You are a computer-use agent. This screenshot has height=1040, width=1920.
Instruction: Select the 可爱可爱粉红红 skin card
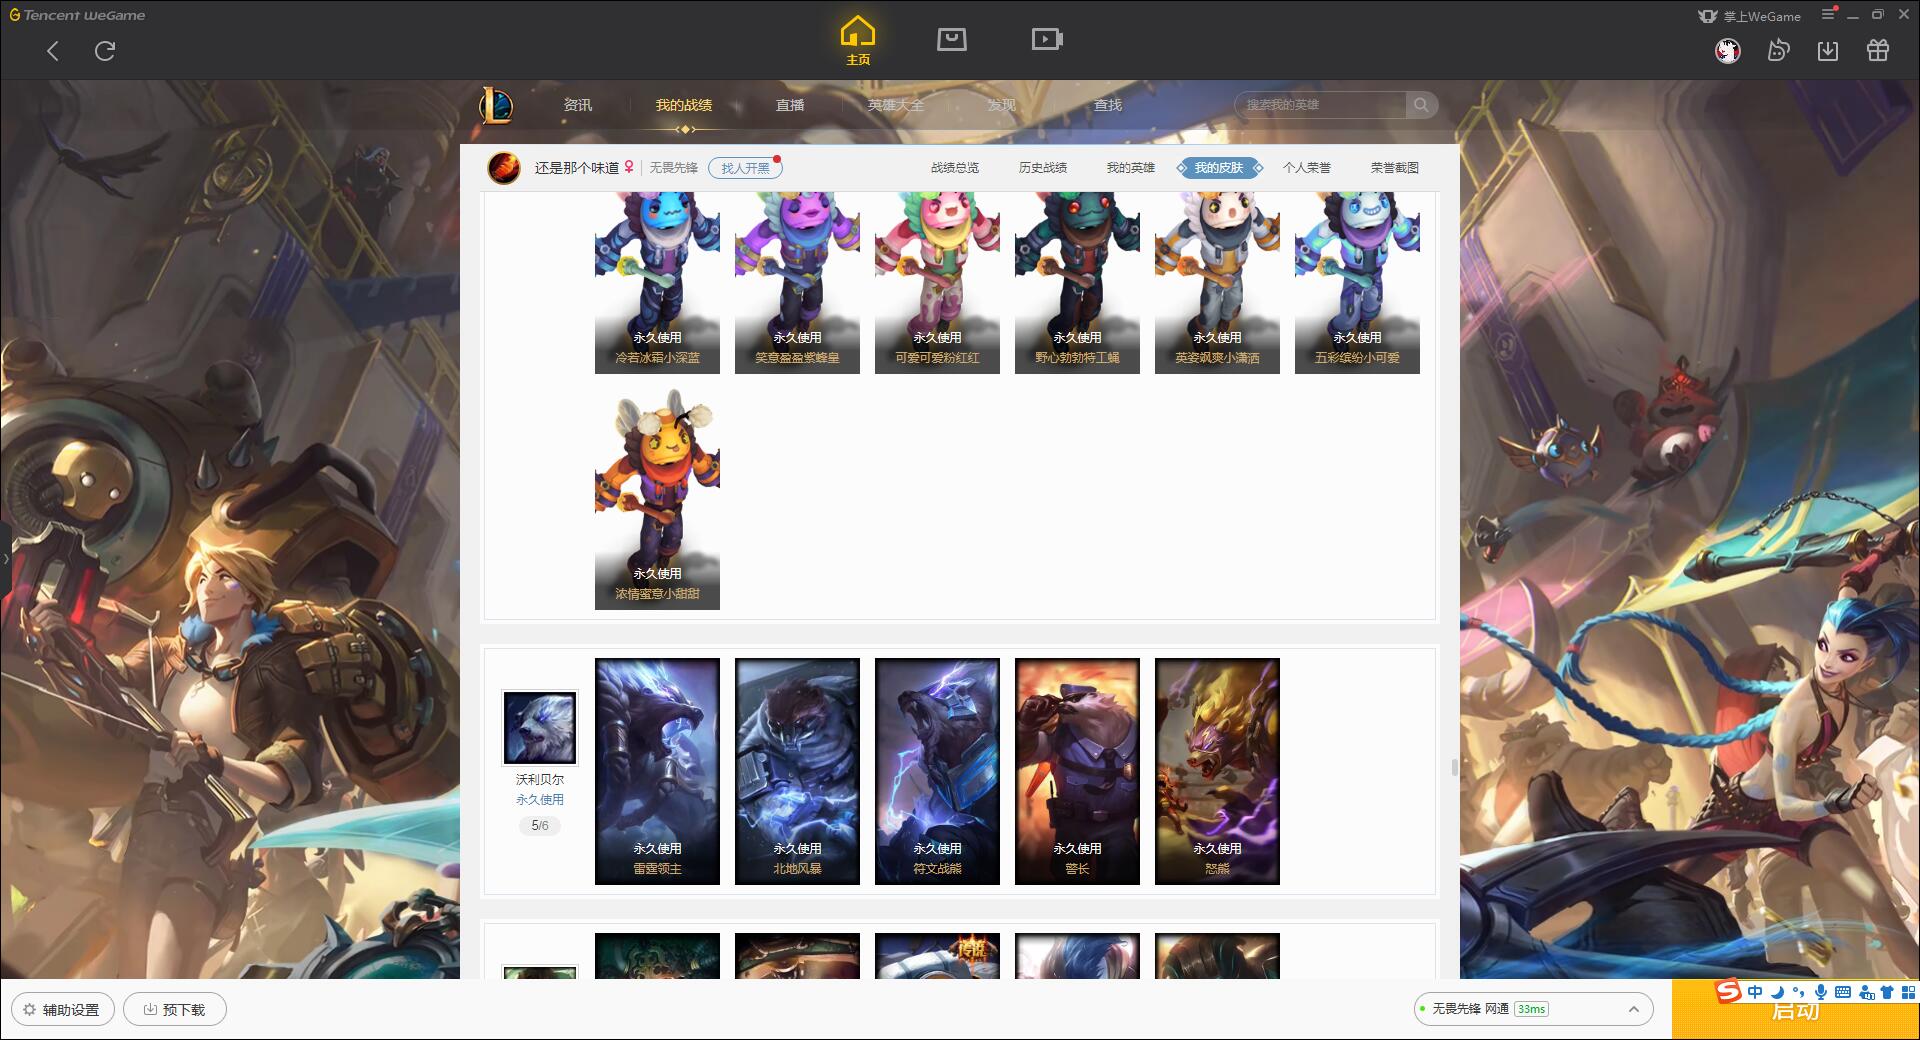(x=937, y=283)
